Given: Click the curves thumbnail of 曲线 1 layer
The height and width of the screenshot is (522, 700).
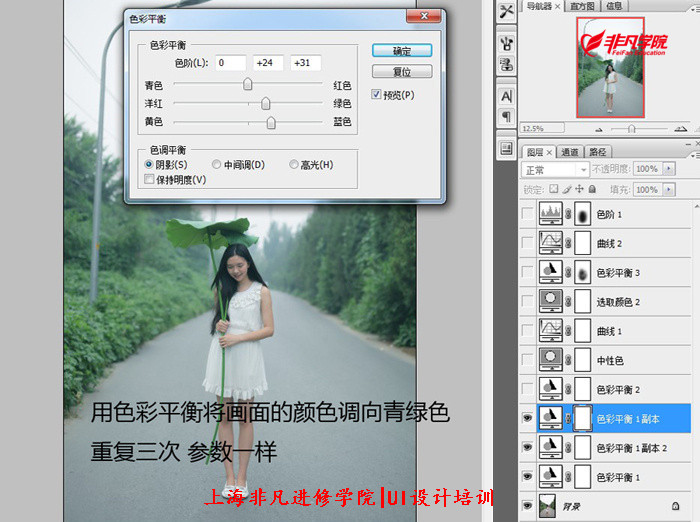Looking at the screenshot, I should (x=550, y=330).
